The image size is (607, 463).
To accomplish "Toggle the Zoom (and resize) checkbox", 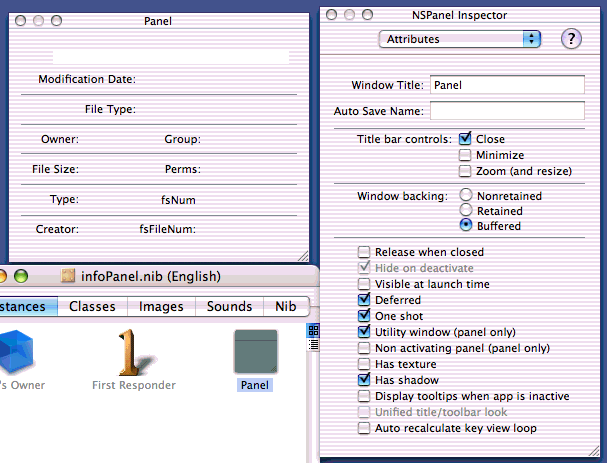I will [x=465, y=171].
